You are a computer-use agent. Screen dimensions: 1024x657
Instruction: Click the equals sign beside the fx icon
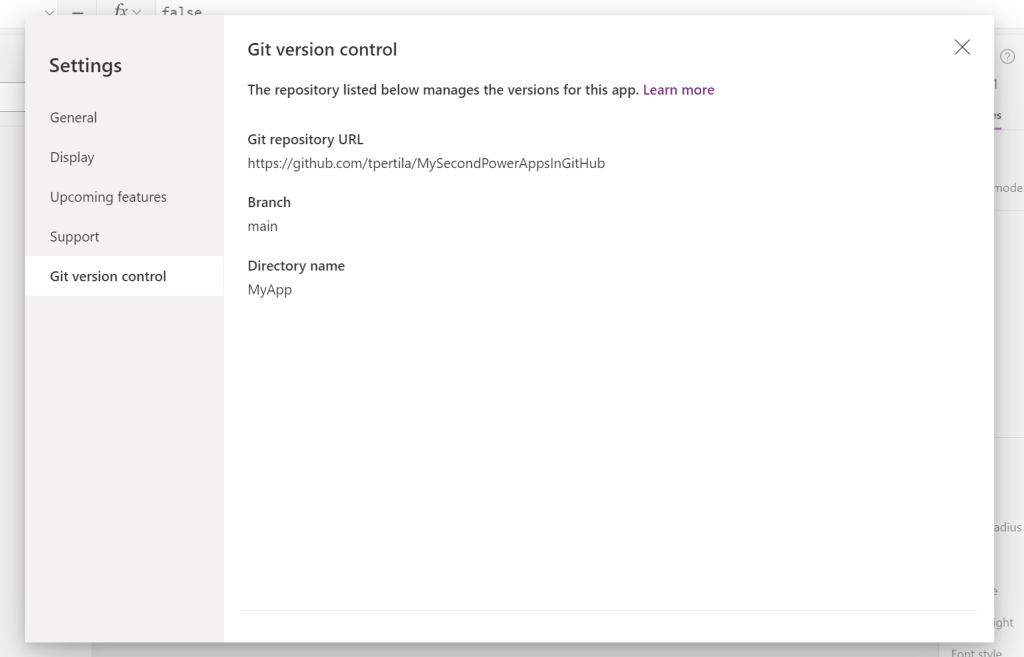(77, 12)
